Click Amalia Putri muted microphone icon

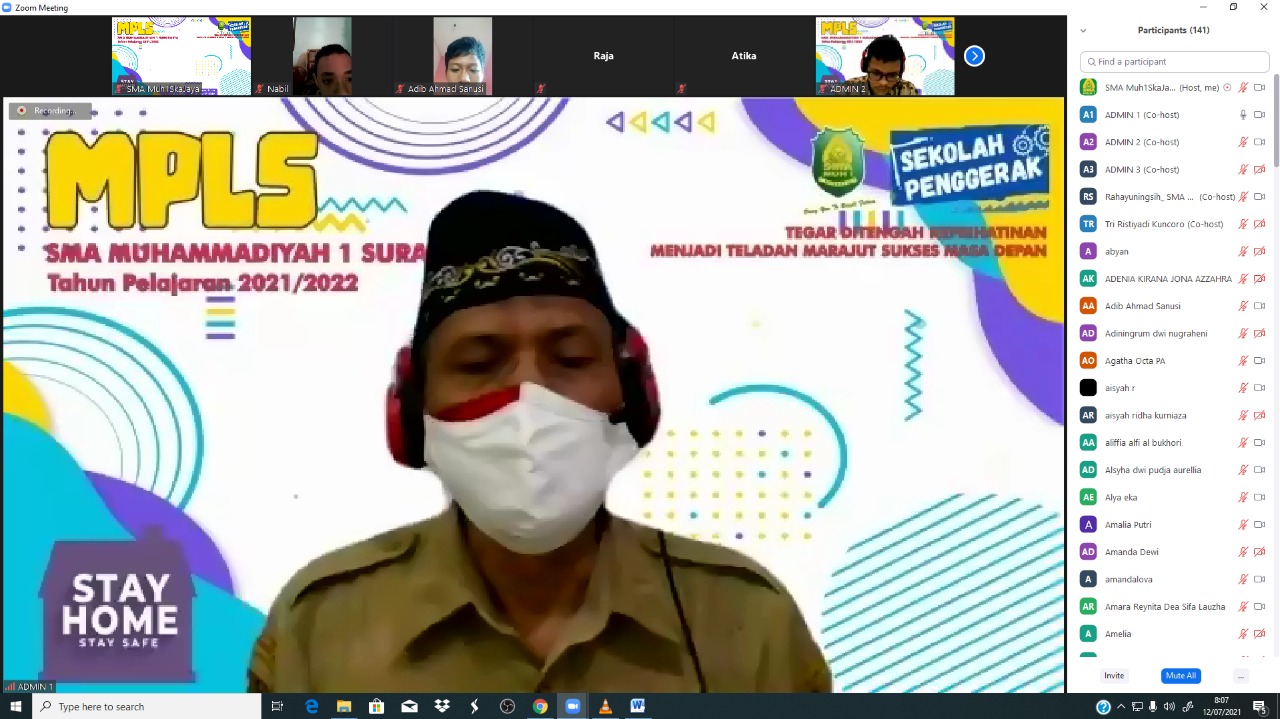point(1243,524)
